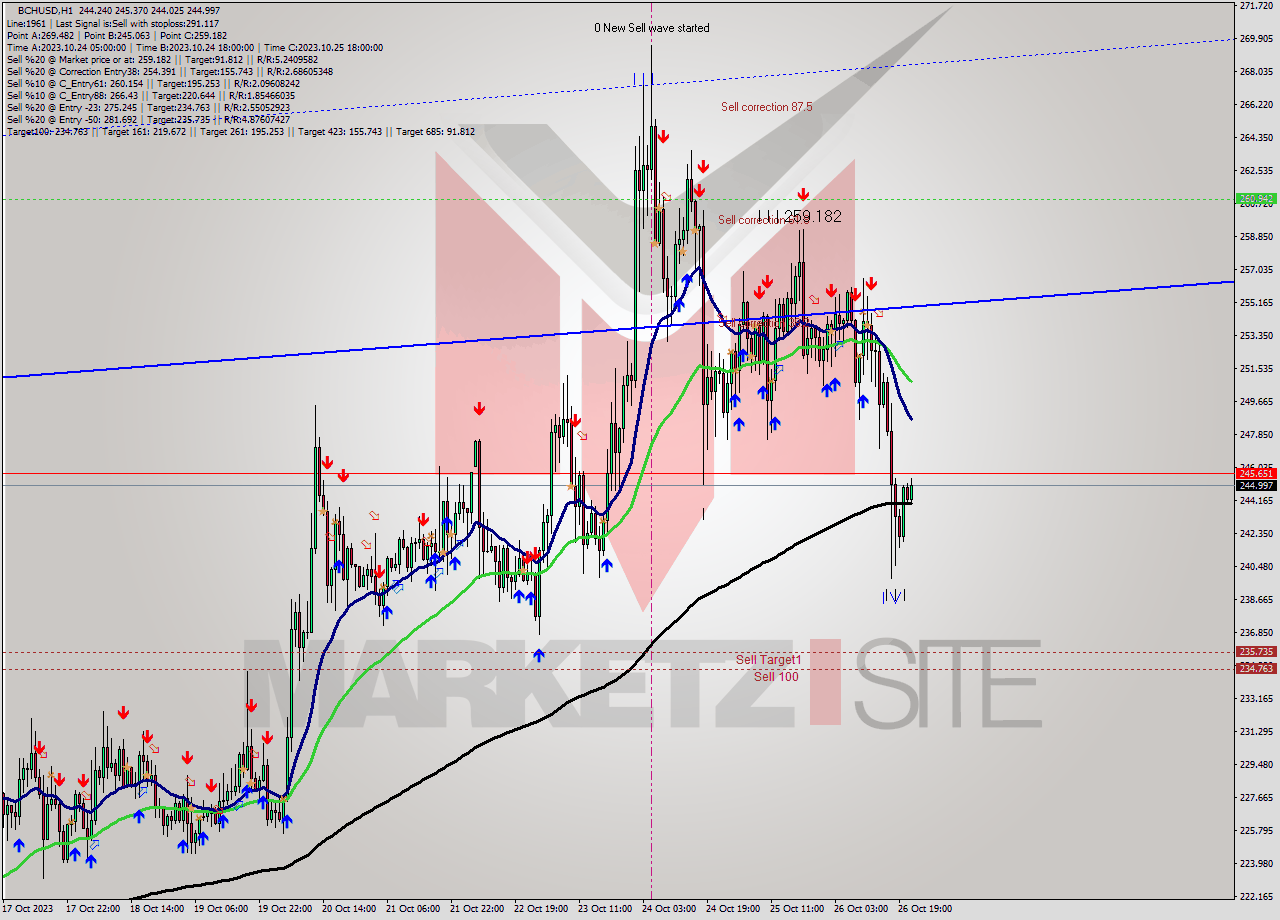
Task: Click the '20 Oct 14:00' time label
Action: tap(348, 909)
